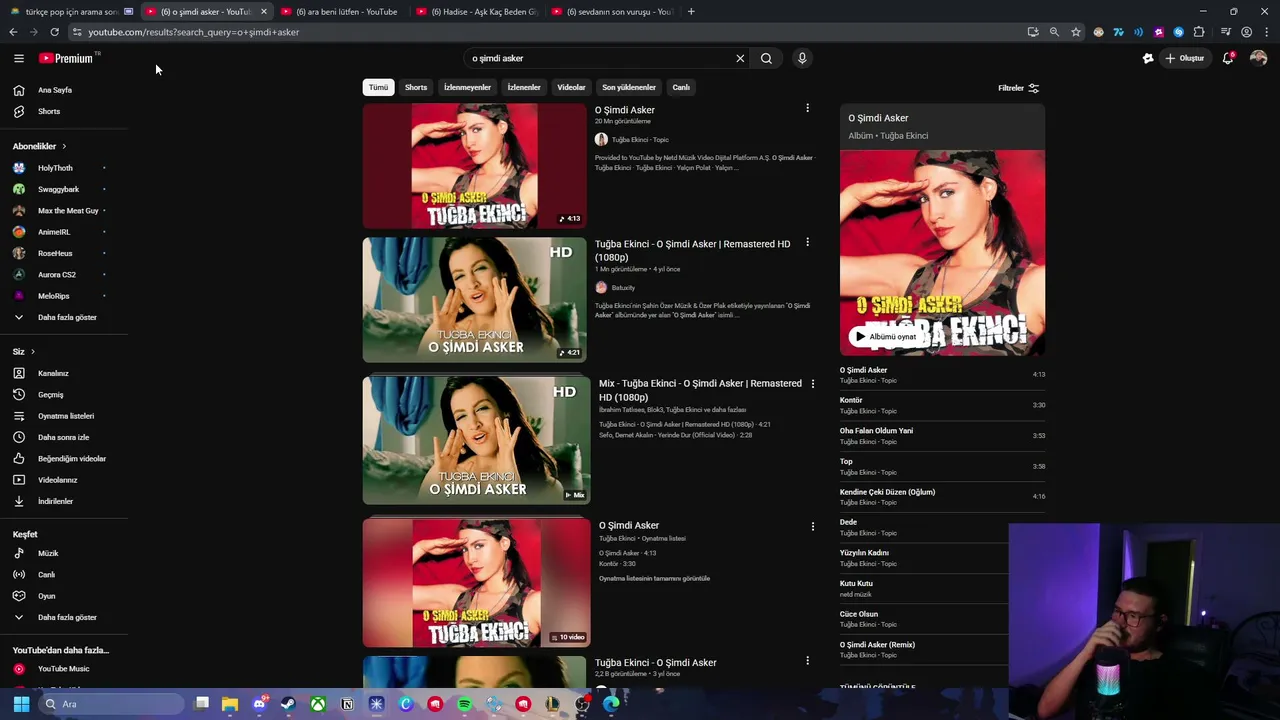Open the Abonelikler section chevron
Screen dimensions: 1280x720
[x=64, y=146]
